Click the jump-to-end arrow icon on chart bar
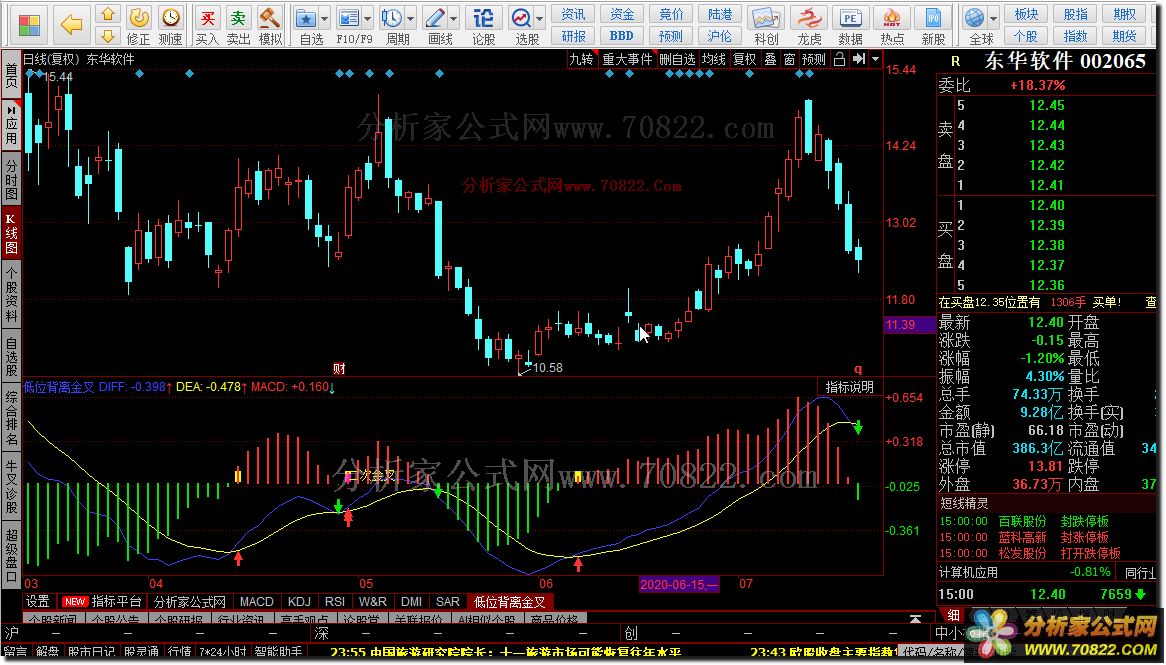This screenshot has width=1166, height=665. pyautogui.click(x=859, y=59)
